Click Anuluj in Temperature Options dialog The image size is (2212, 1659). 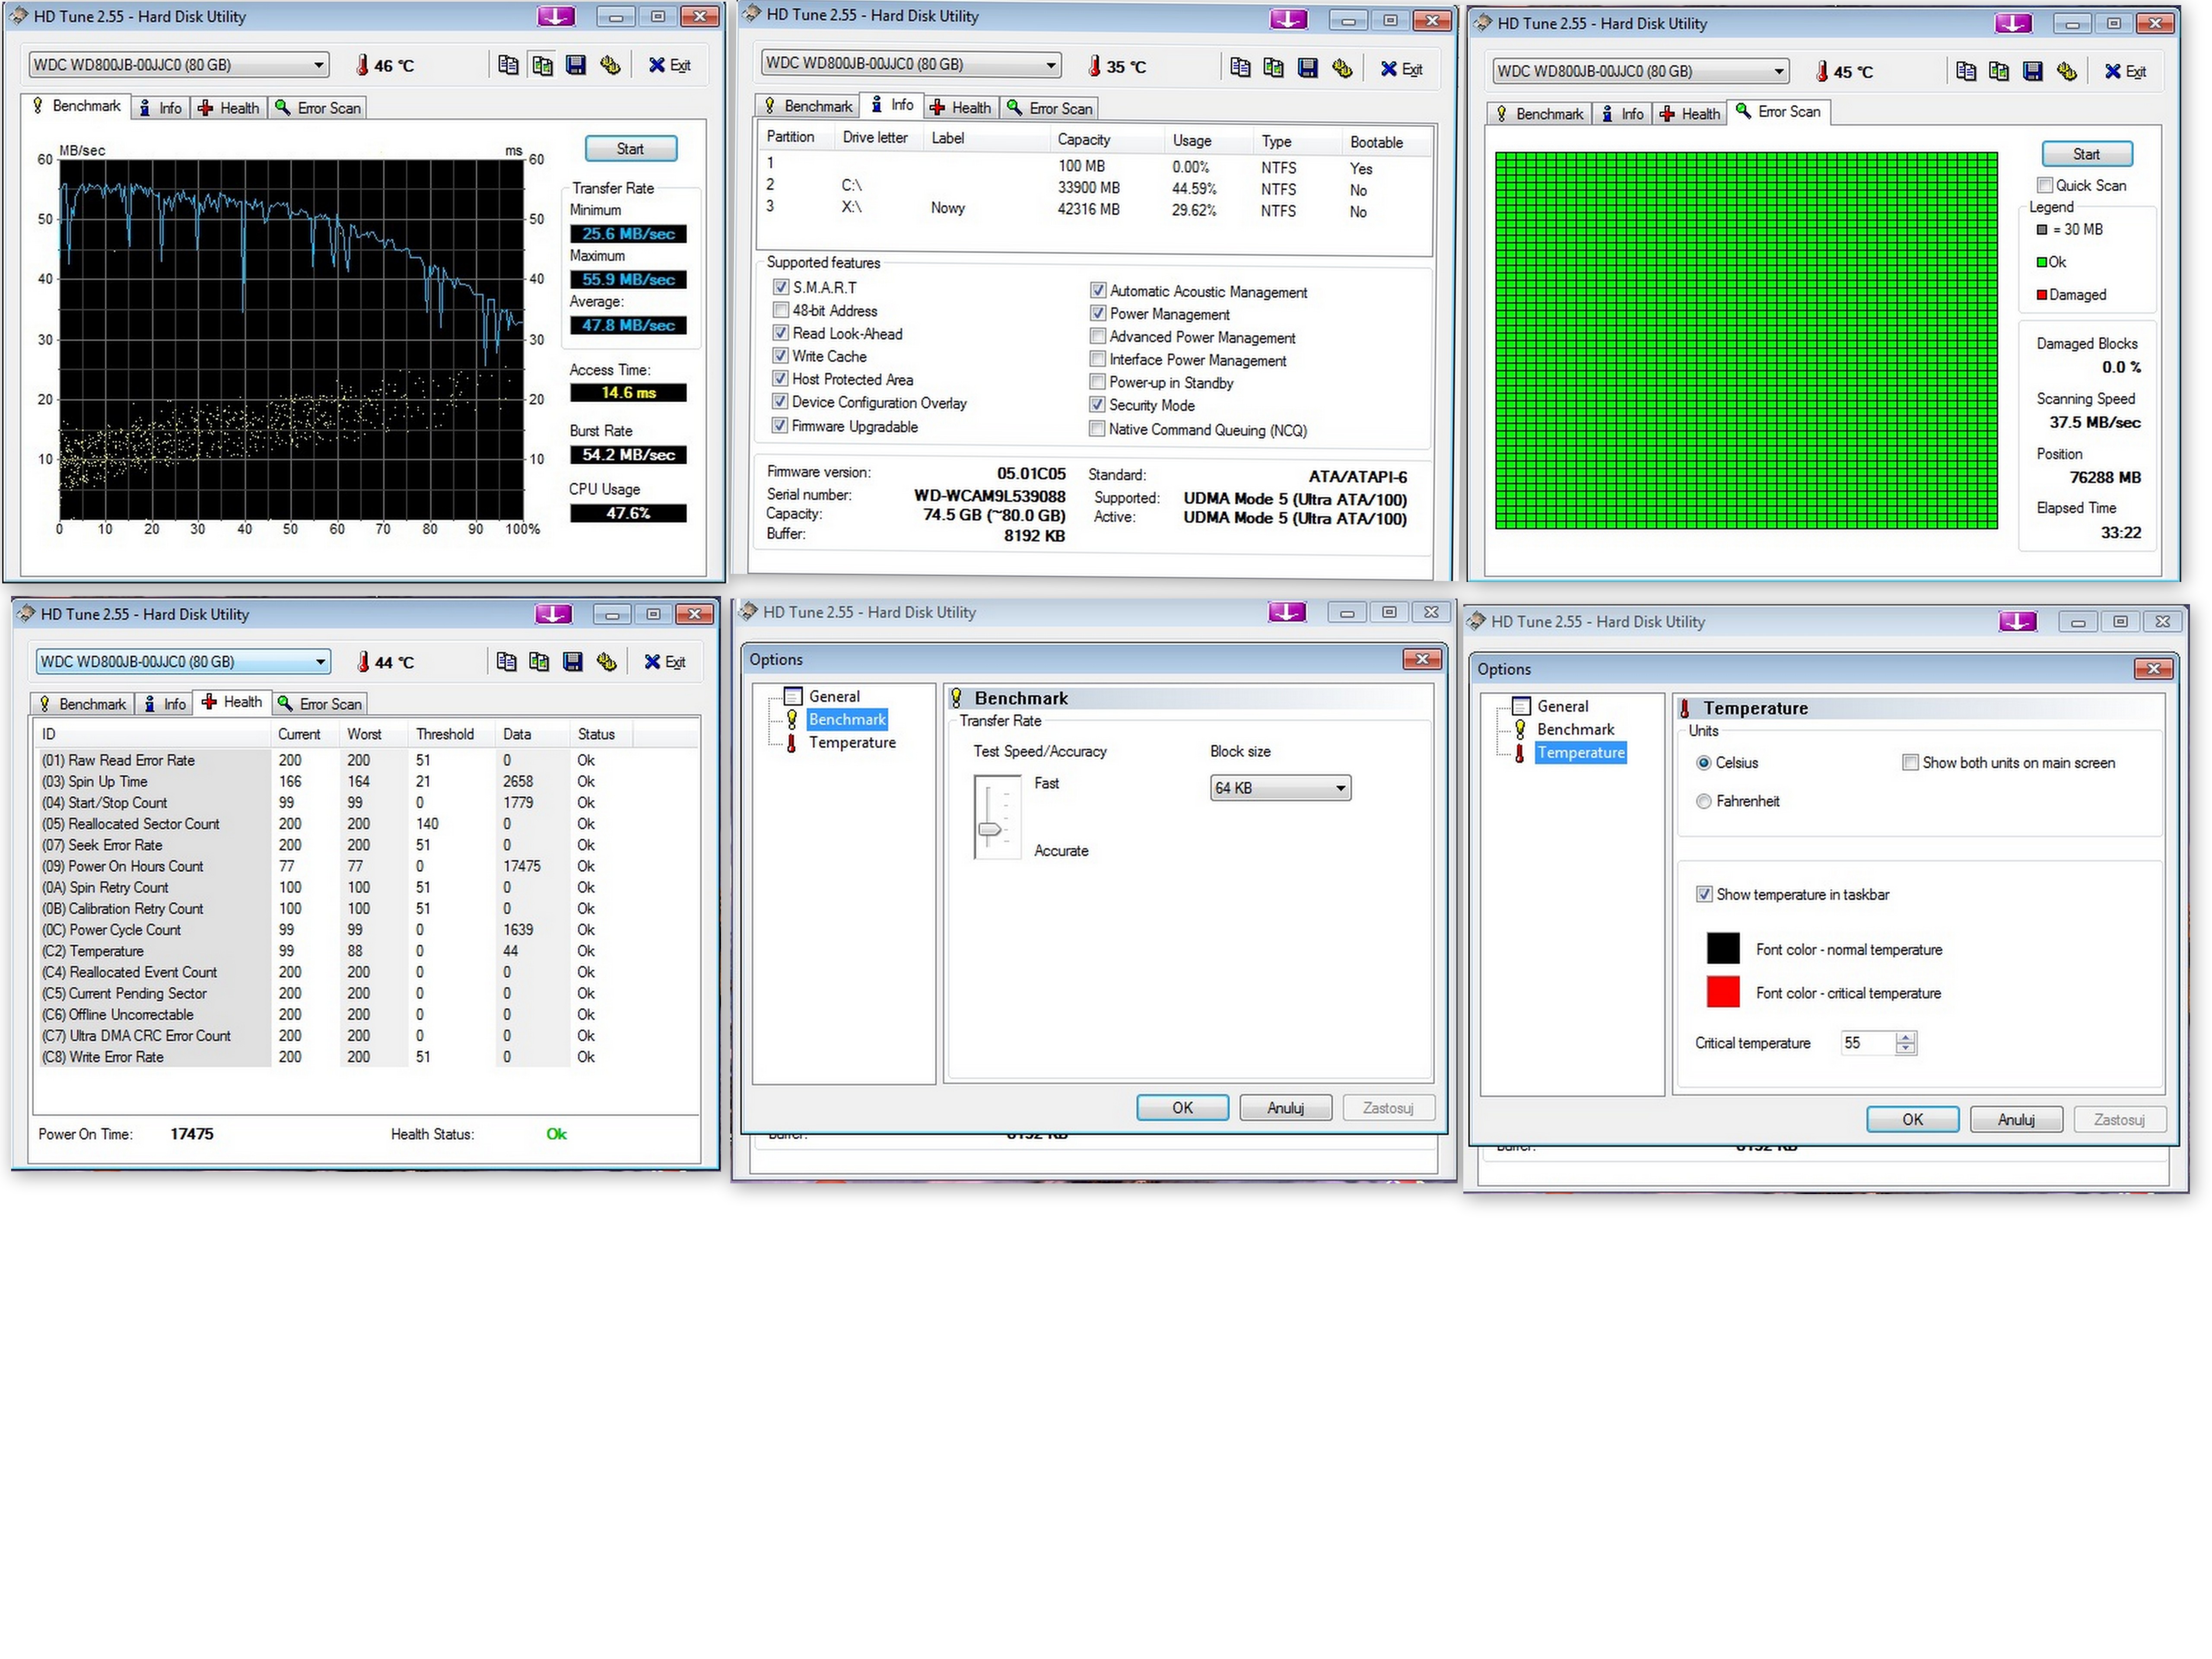click(x=2016, y=1119)
